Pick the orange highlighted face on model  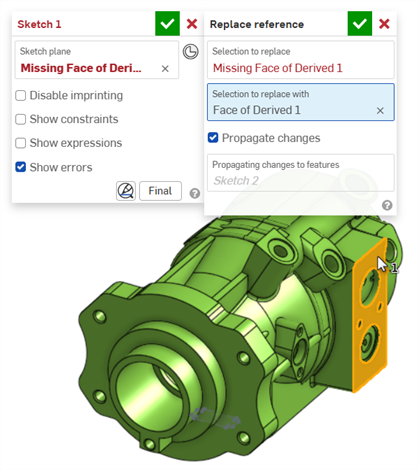pyautogui.click(x=371, y=317)
